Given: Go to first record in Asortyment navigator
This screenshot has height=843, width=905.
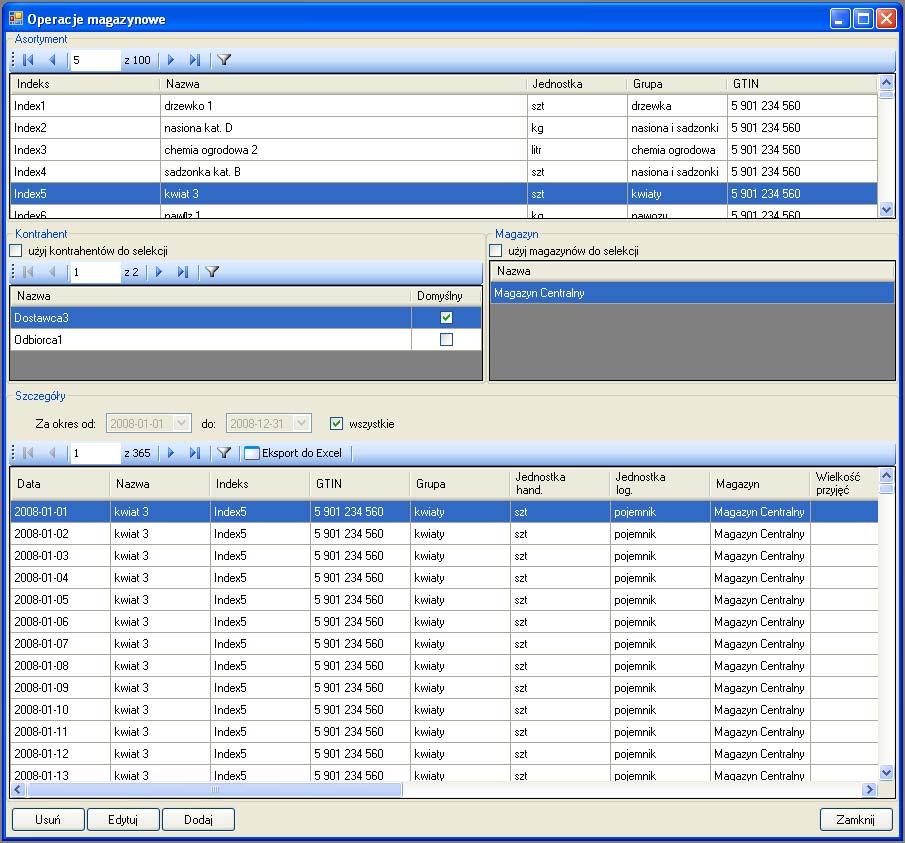Looking at the screenshot, I should (28, 60).
